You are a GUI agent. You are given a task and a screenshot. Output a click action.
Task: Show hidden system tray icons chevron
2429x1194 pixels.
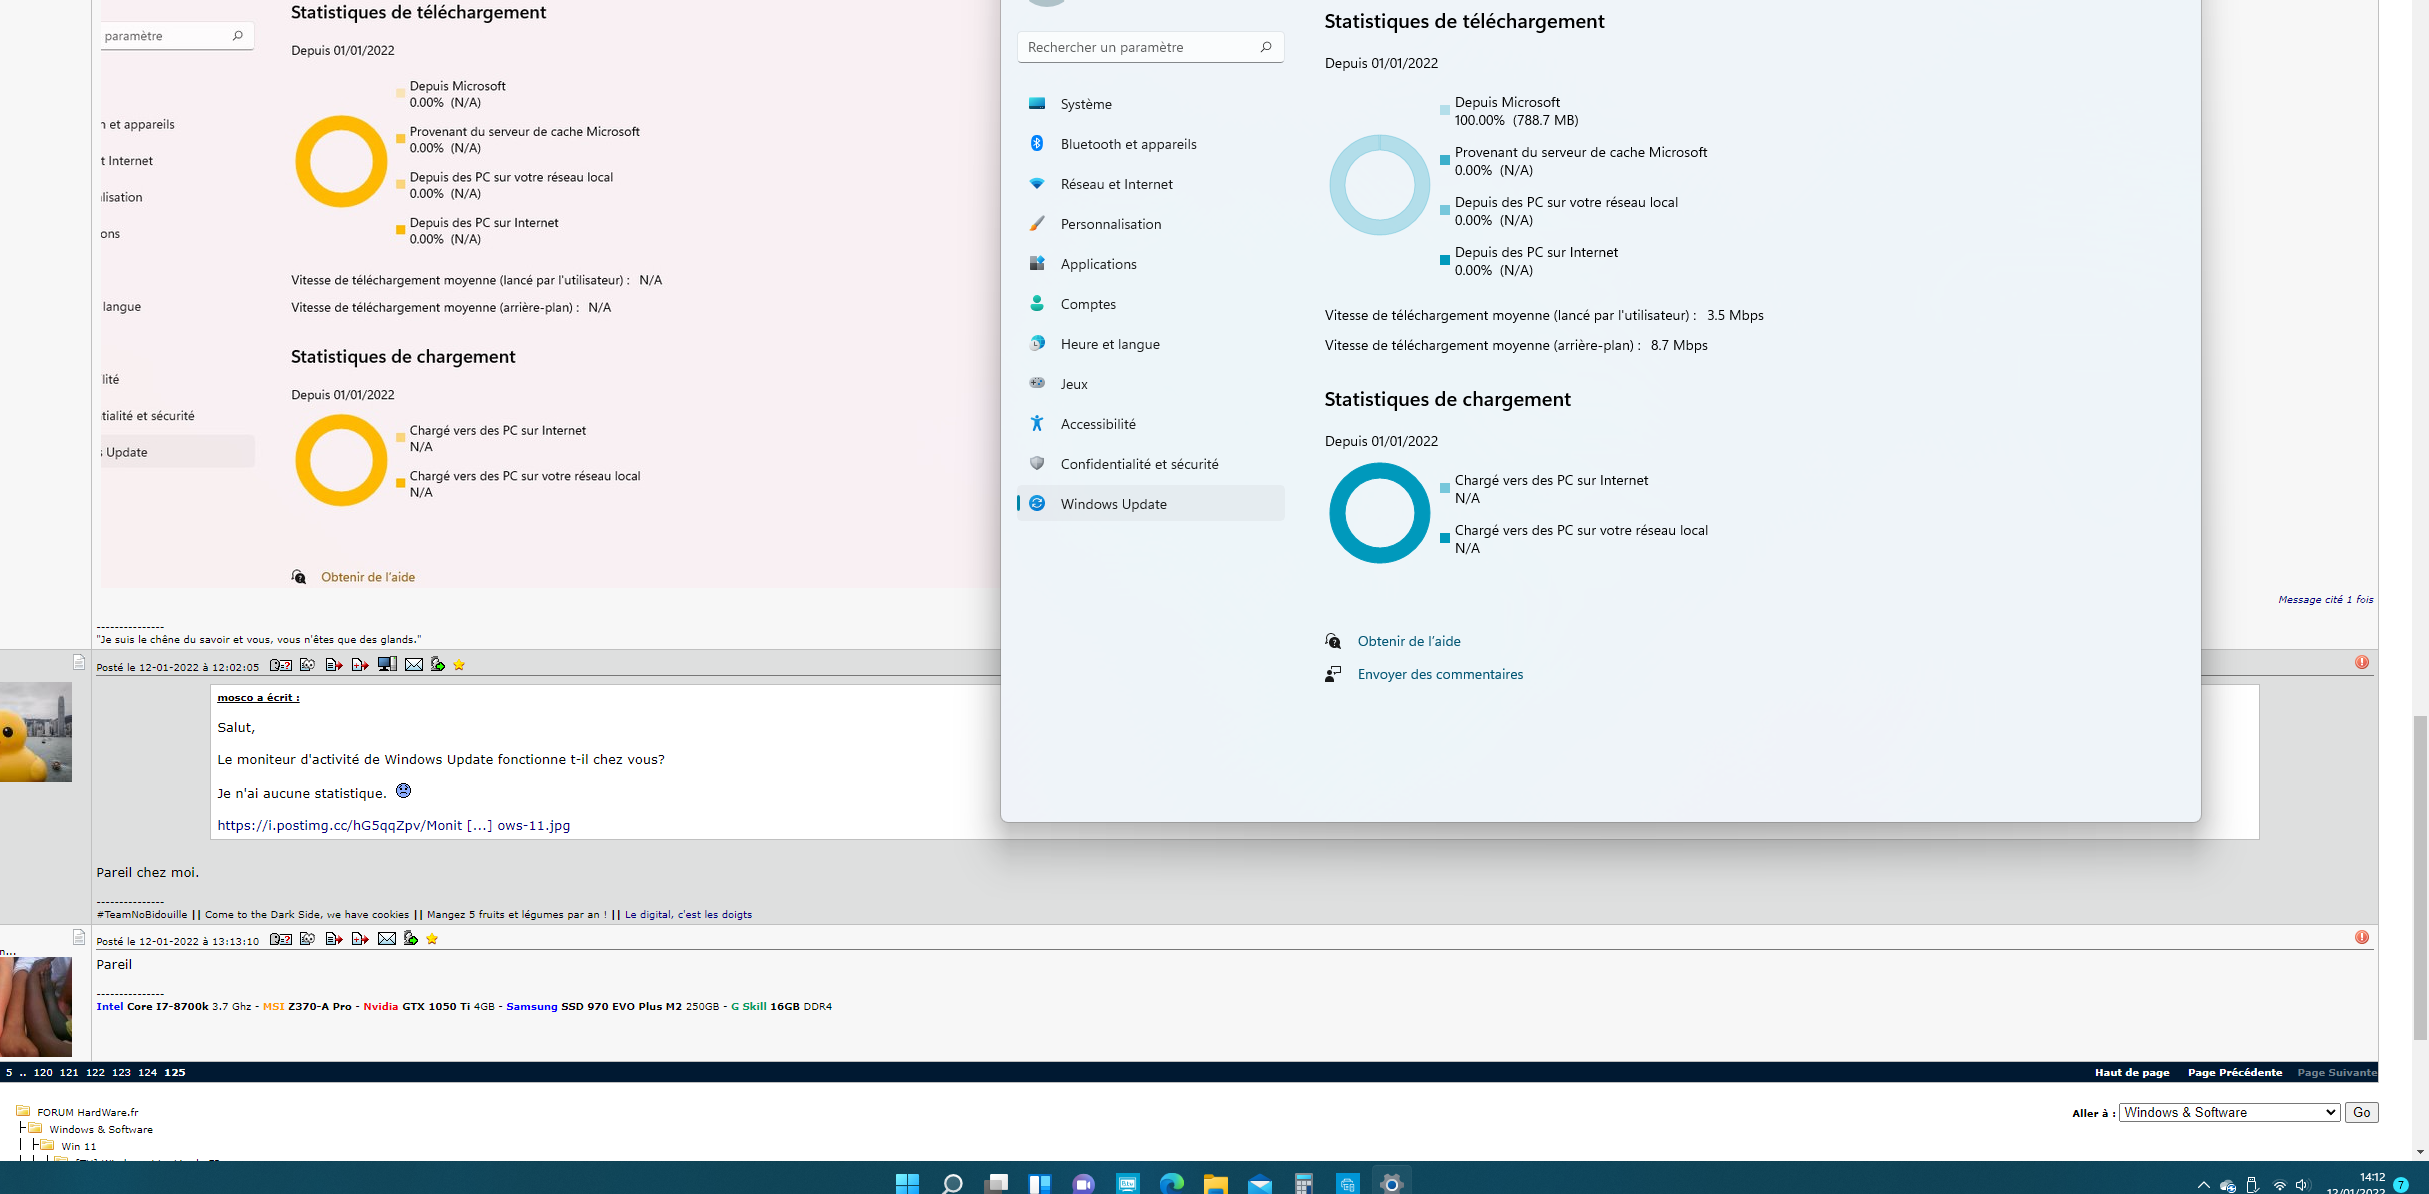pos(2203,1185)
